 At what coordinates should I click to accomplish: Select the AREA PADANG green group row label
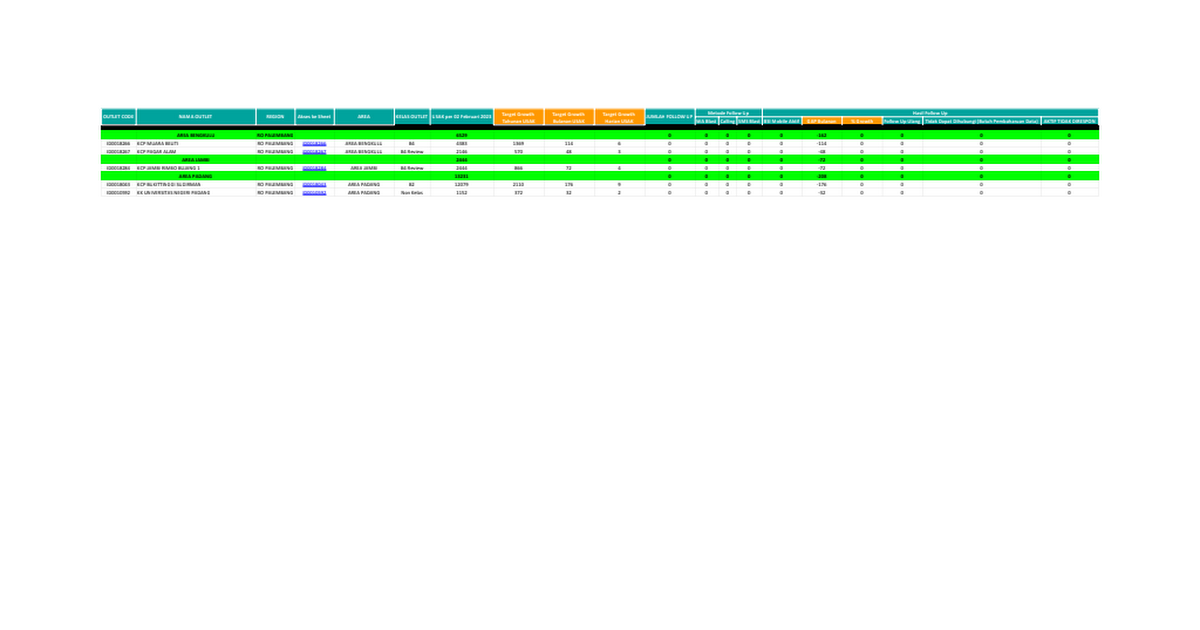196,176
